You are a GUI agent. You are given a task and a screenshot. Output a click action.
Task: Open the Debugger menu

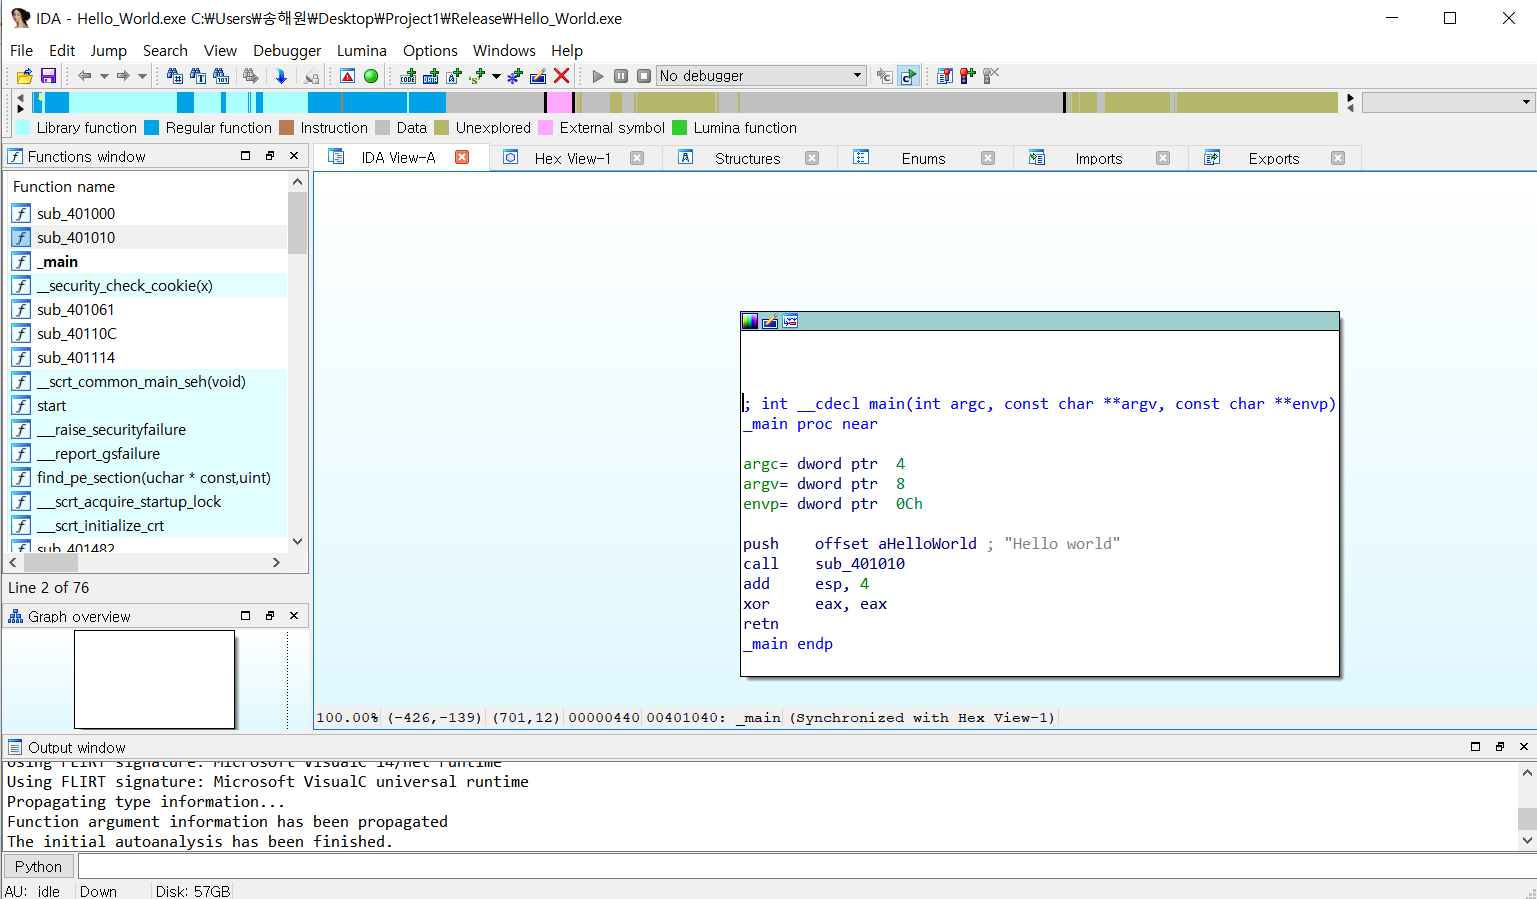tap(287, 50)
